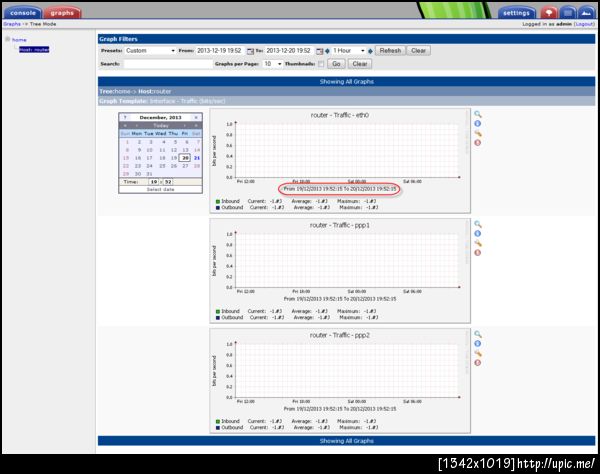Click the To date field

pyautogui.click(x=289, y=50)
